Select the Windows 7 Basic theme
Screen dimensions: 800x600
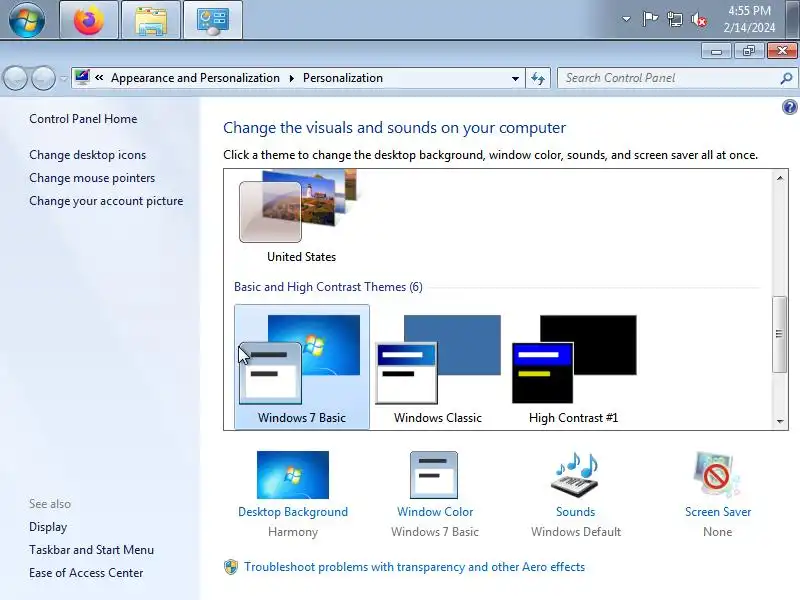pos(302,367)
